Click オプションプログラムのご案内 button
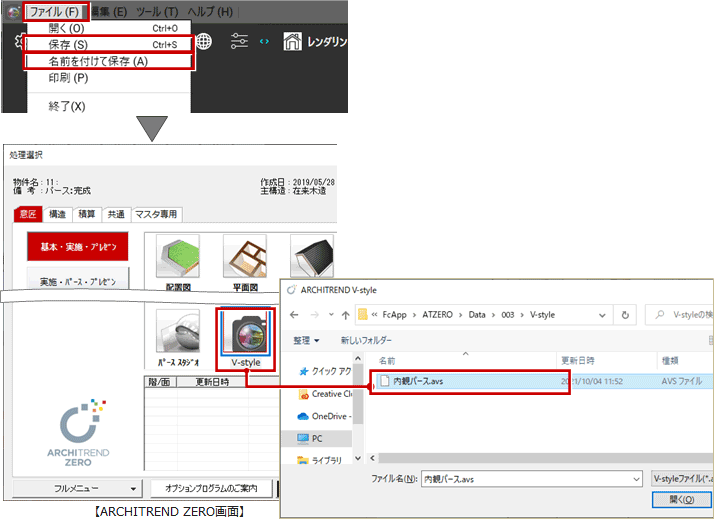Viewport: 714px width, 528px height. click(x=211, y=488)
